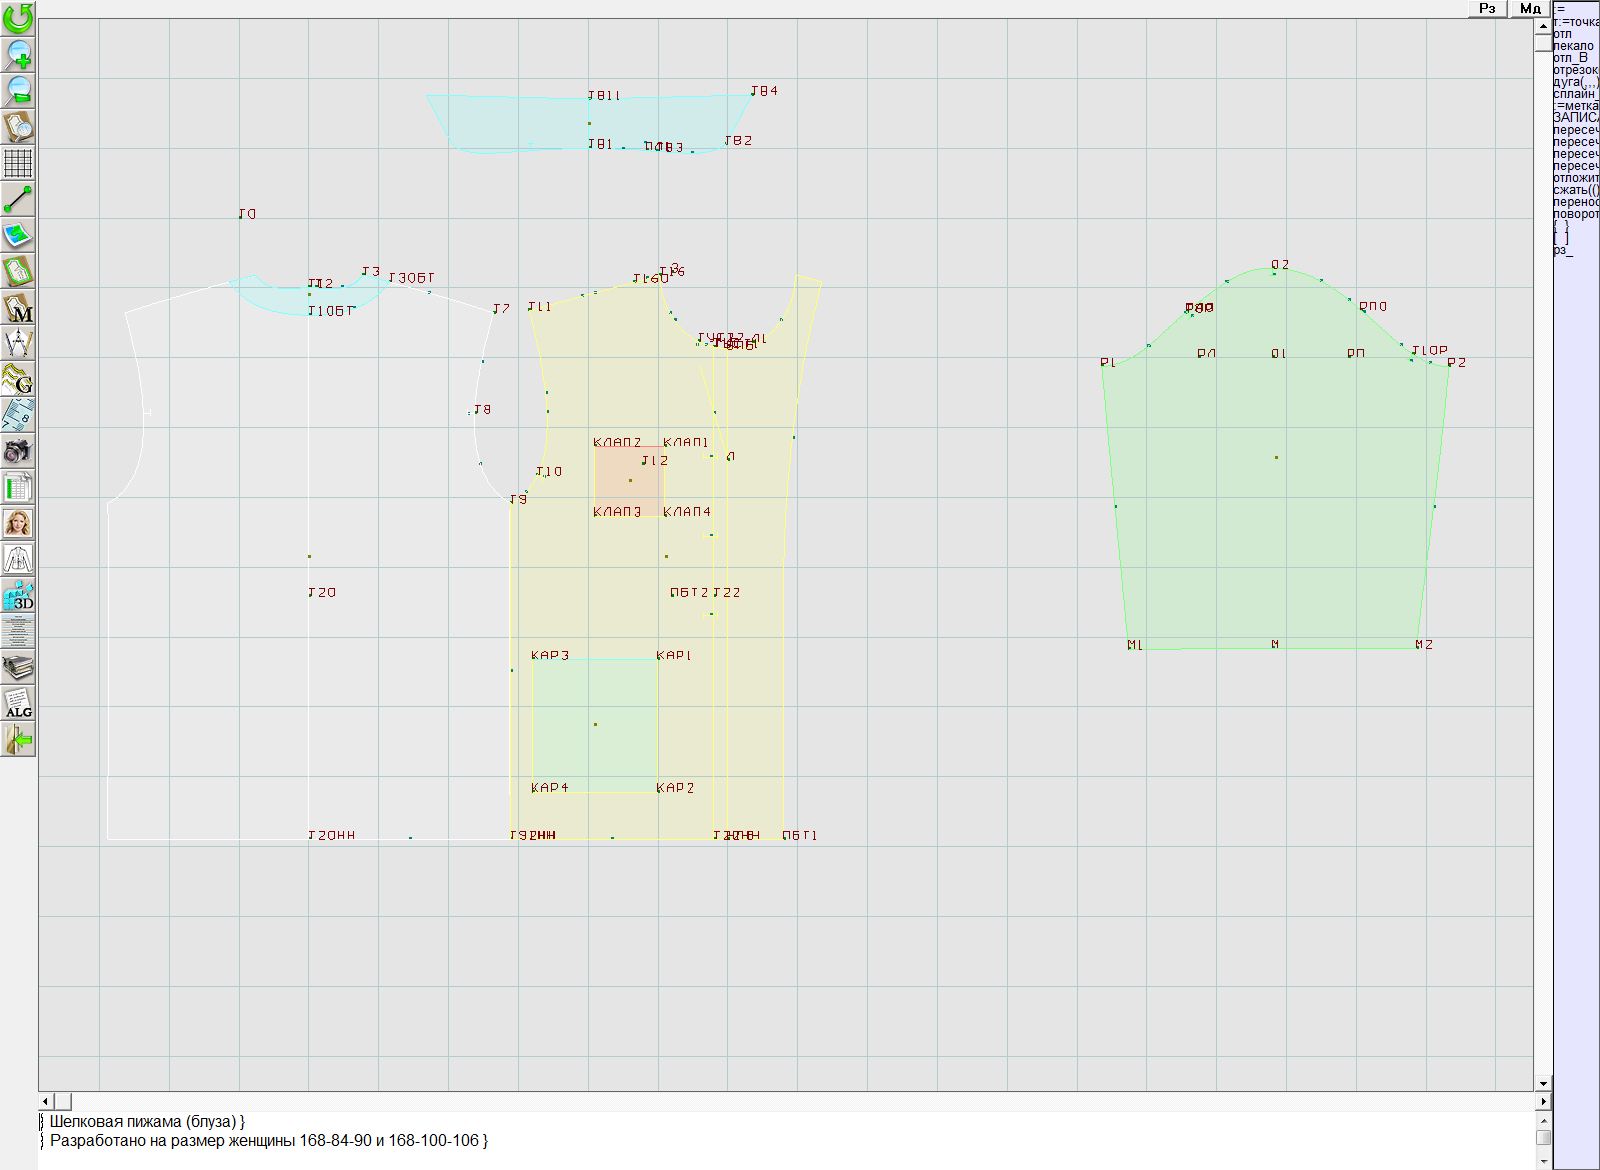Zoom out with the magnifier minus icon
1600x1170 pixels.
coord(18,90)
